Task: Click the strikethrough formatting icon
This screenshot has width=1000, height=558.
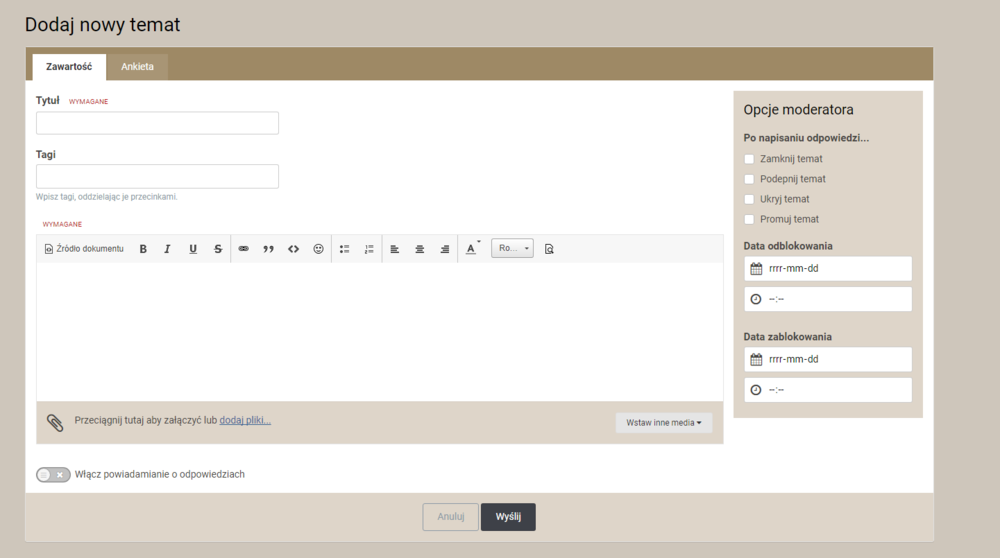Action: [x=218, y=249]
